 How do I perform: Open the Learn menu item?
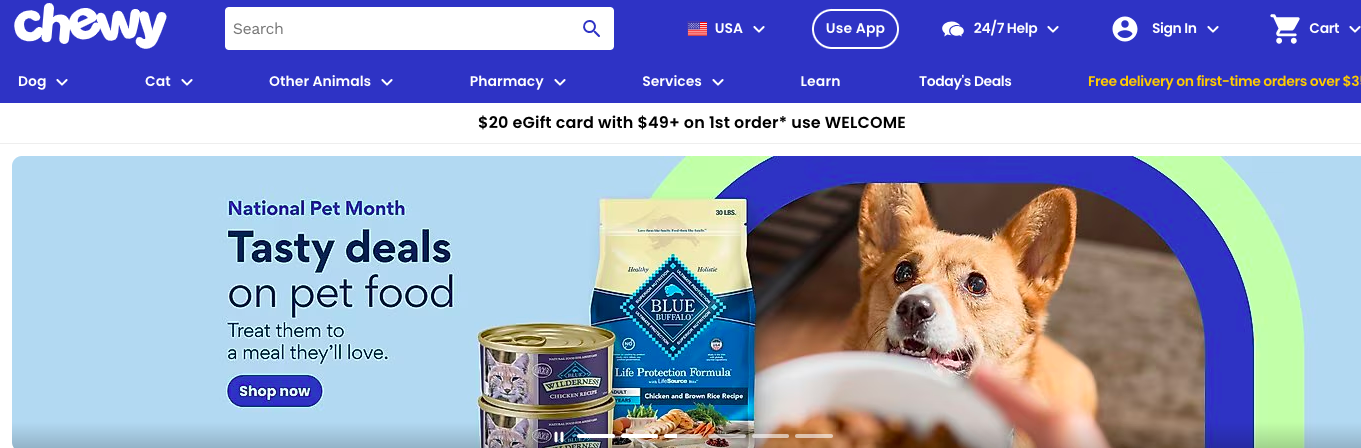point(820,81)
